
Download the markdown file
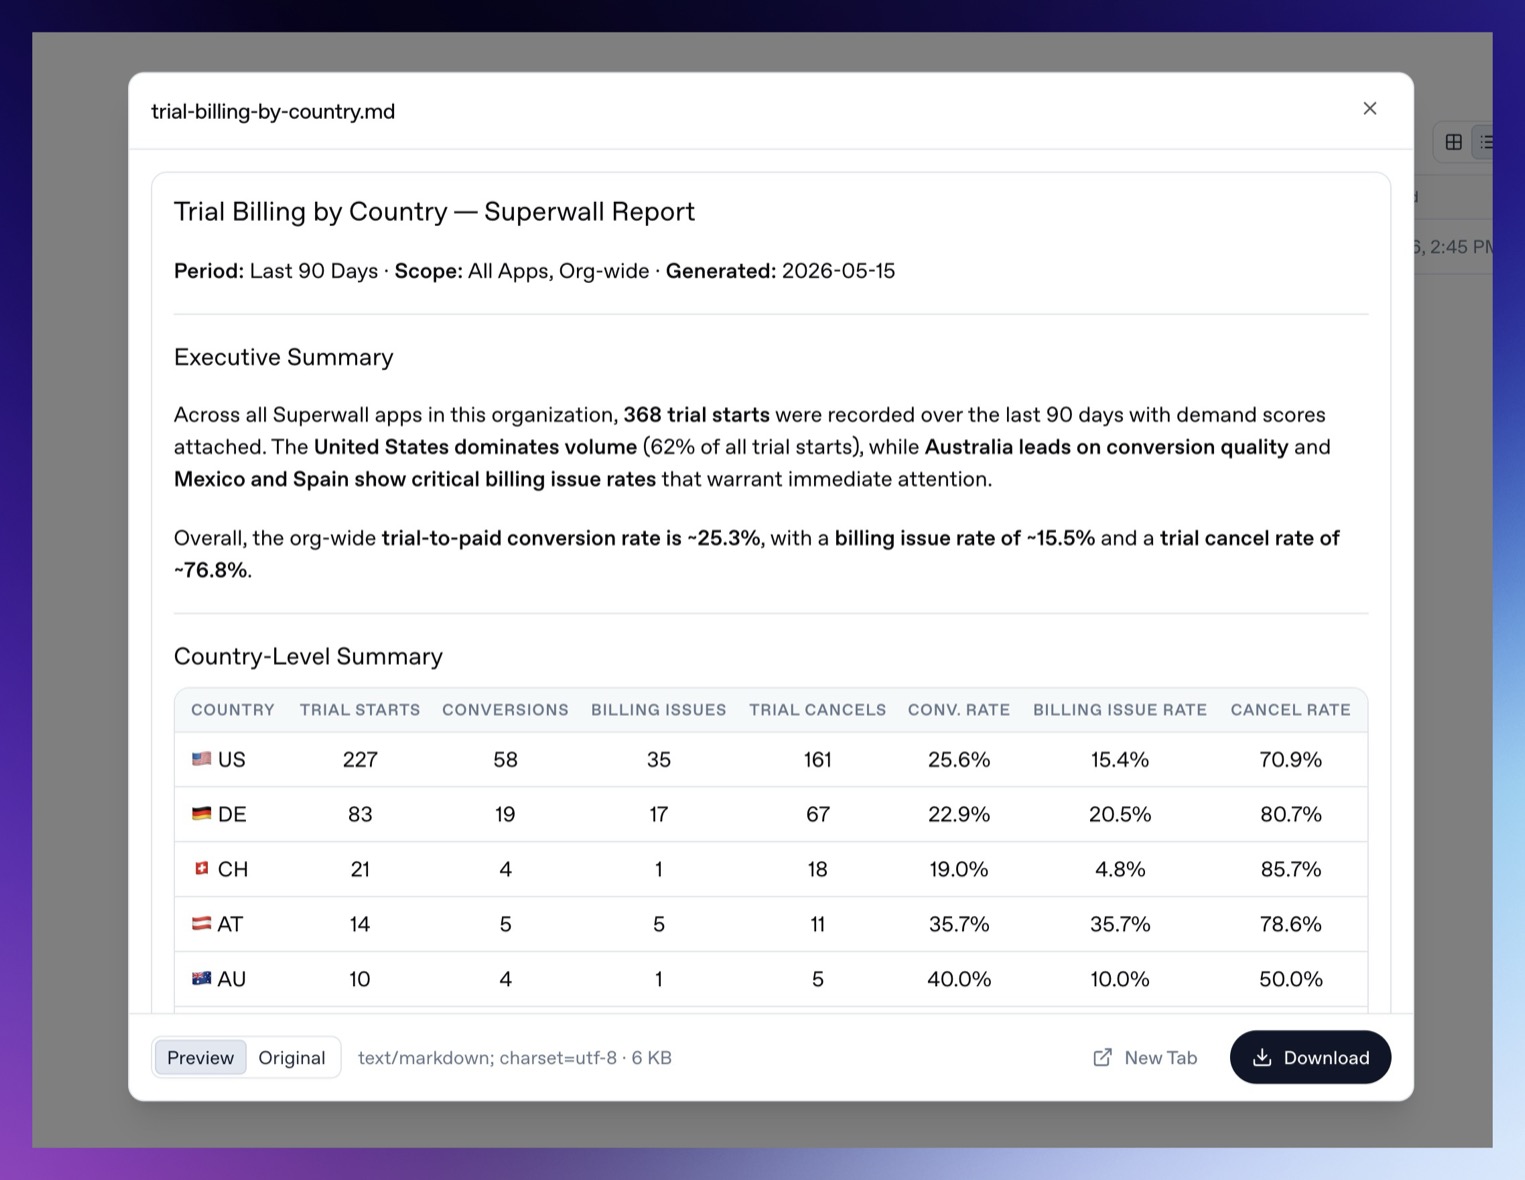[x=1310, y=1057]
